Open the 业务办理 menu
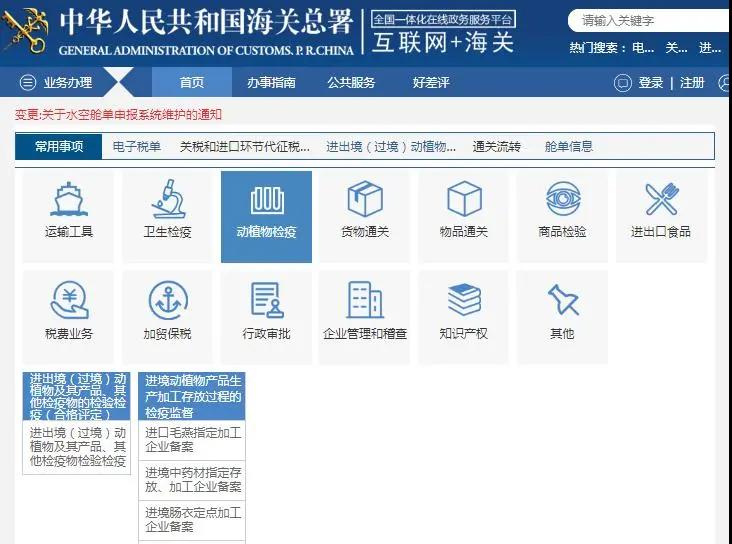 (x=68, y=83)
